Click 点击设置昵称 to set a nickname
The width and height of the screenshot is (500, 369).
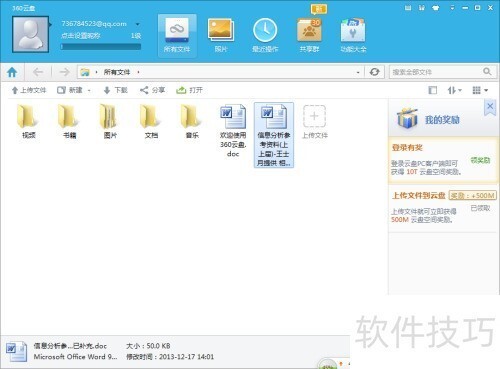(x=81, y=36)
